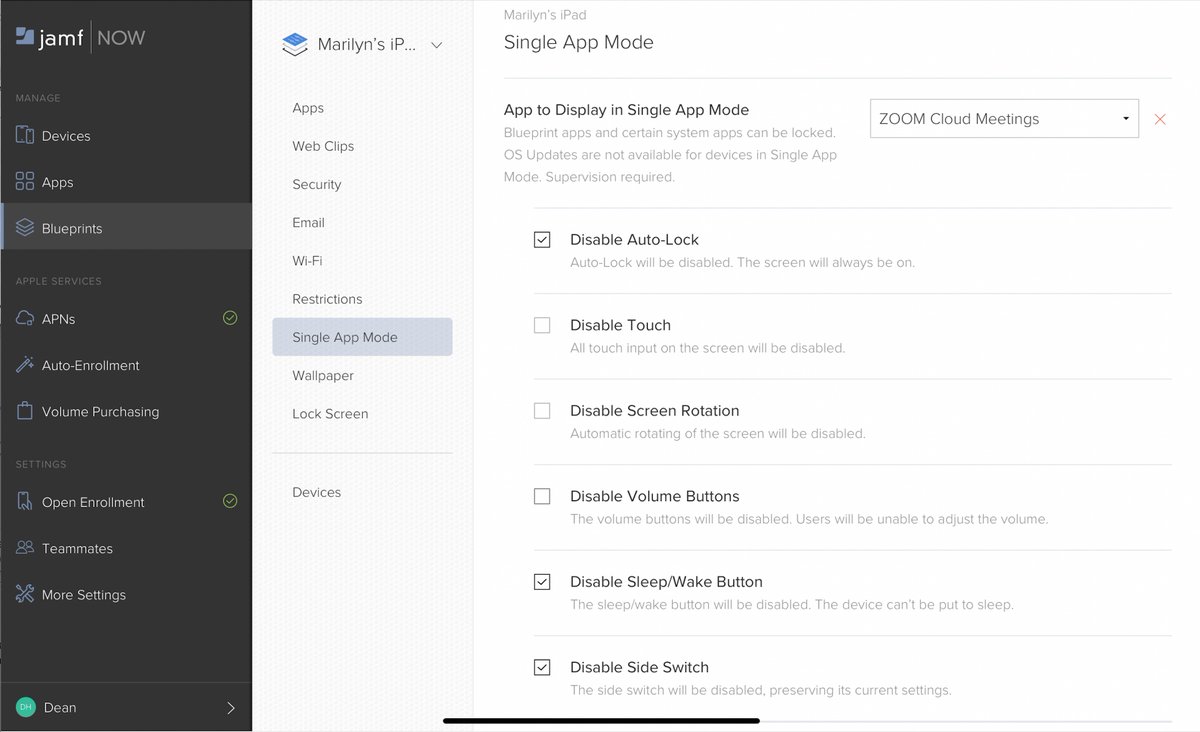Screen dimensions: 1200x732
Task: Open Devices via its sidebar icon
Action: (x=25, y=136)
